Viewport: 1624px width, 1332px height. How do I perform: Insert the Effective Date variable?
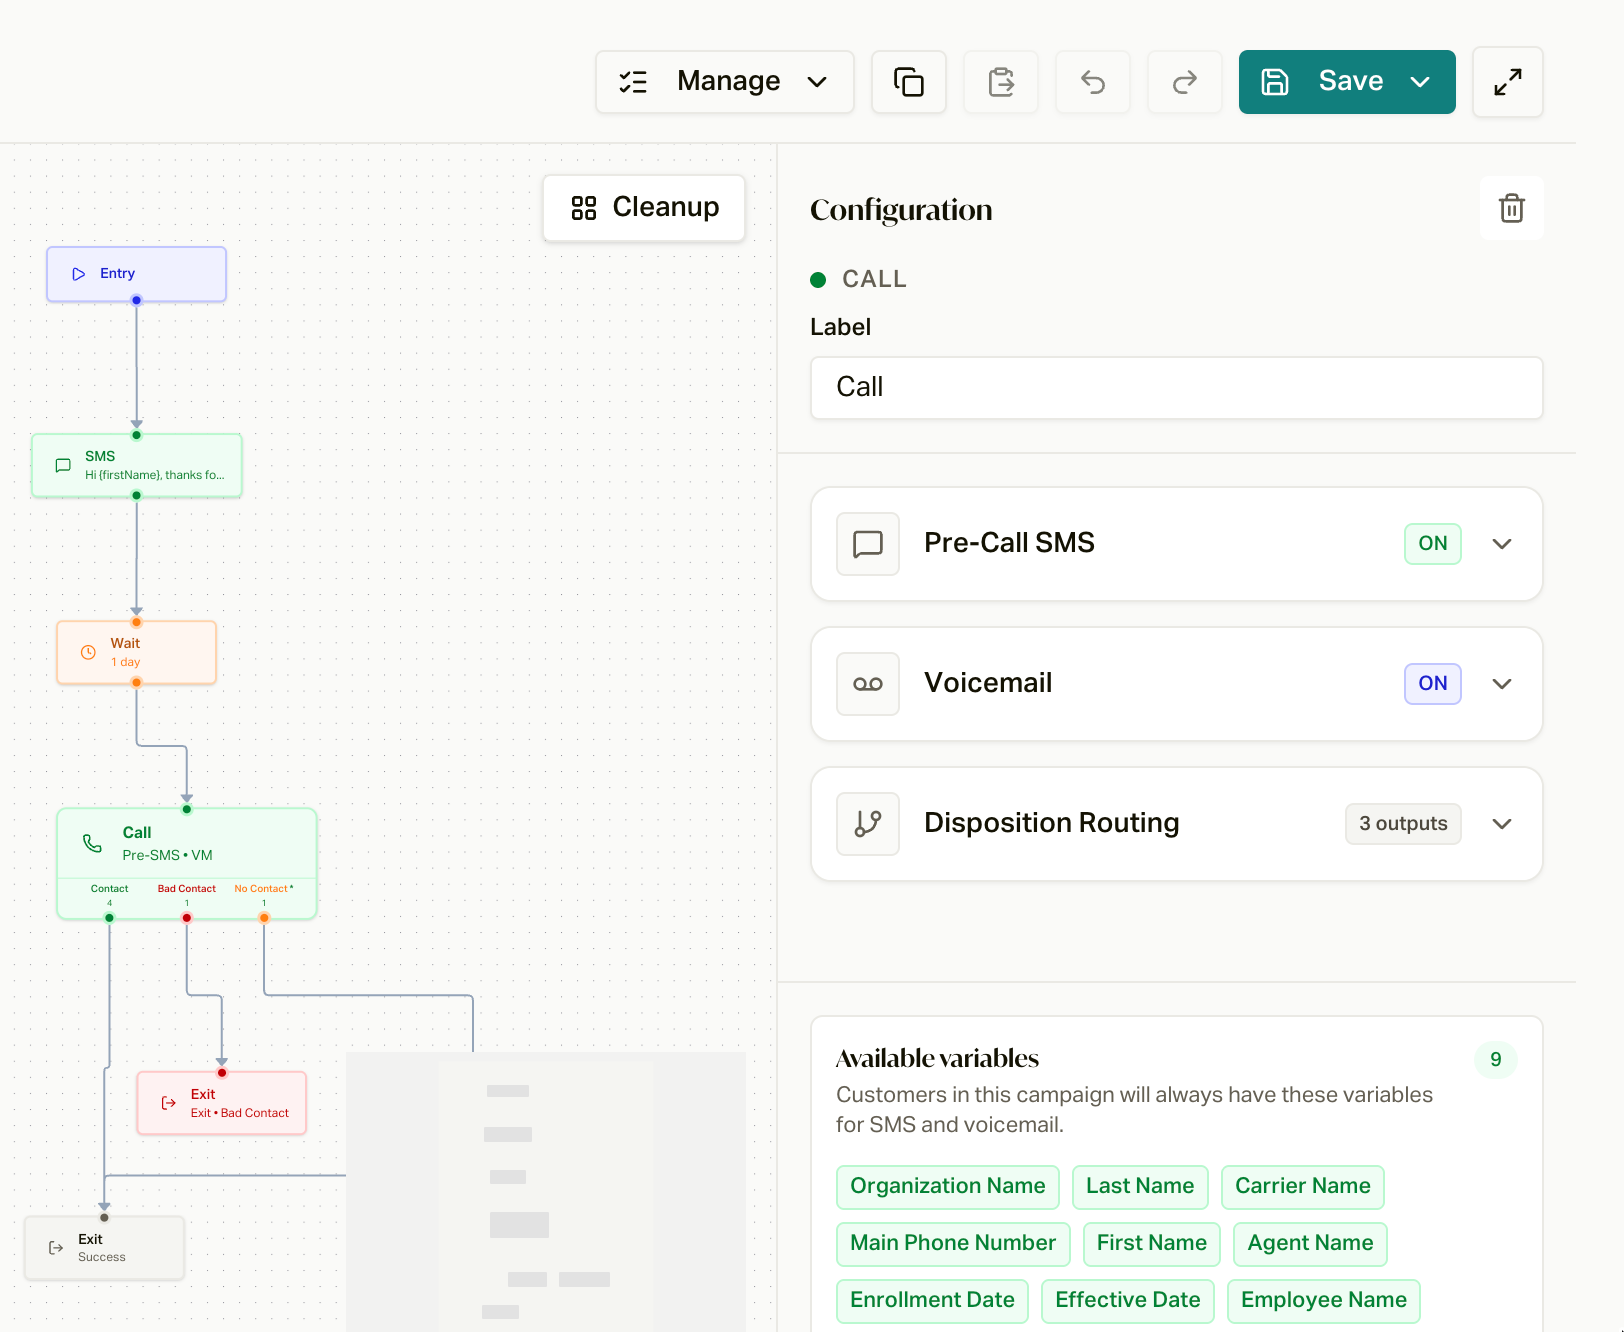[1128, 1301]
